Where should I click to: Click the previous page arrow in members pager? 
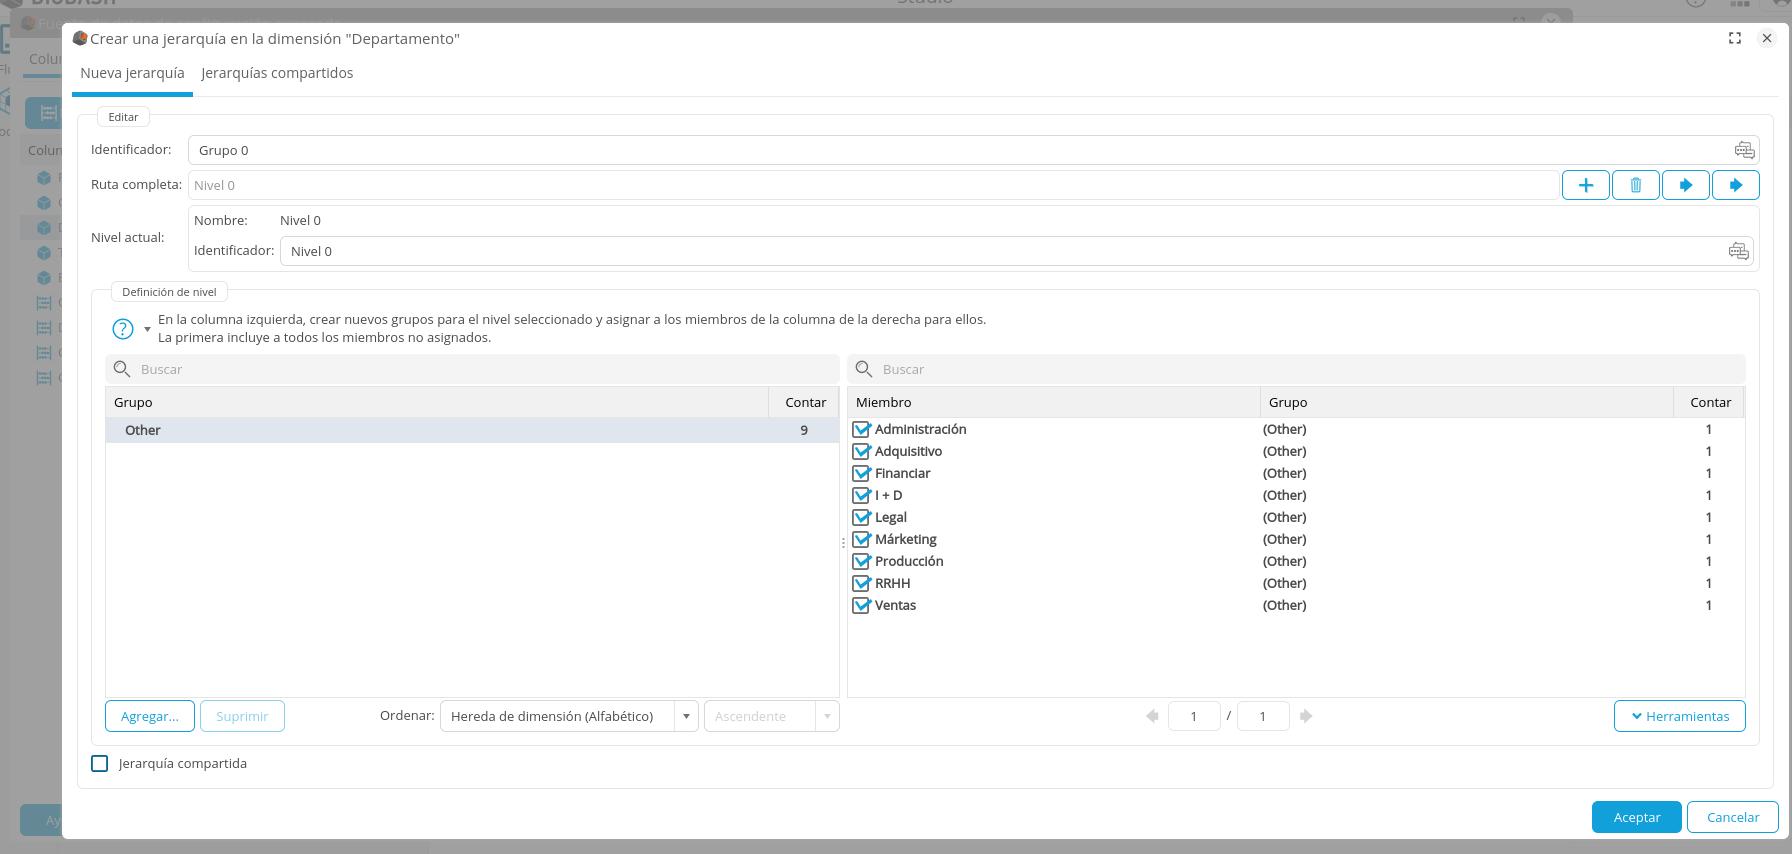(1152, 716)
